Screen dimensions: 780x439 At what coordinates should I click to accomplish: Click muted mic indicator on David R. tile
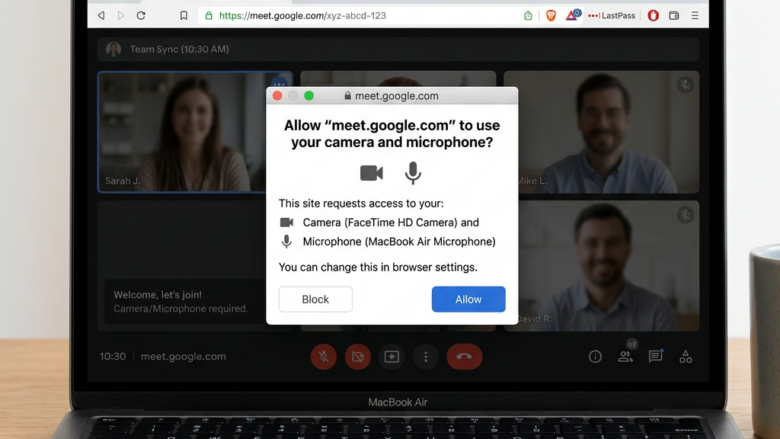(x=685, y=215)
